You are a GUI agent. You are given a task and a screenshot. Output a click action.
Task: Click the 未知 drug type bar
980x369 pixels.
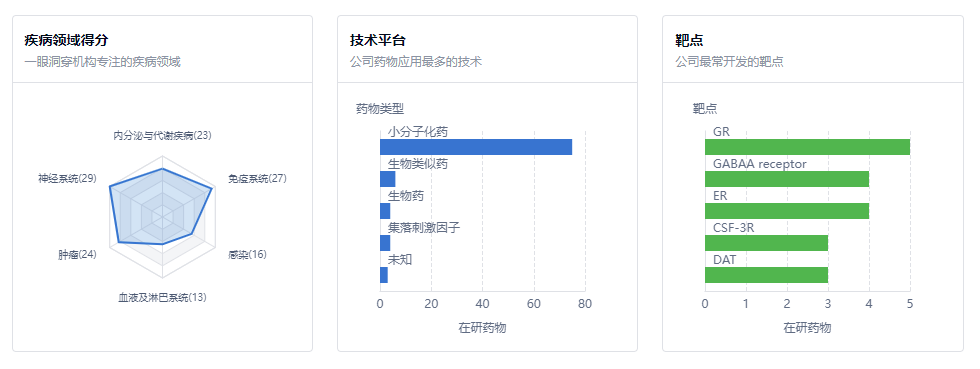(384, 275)
